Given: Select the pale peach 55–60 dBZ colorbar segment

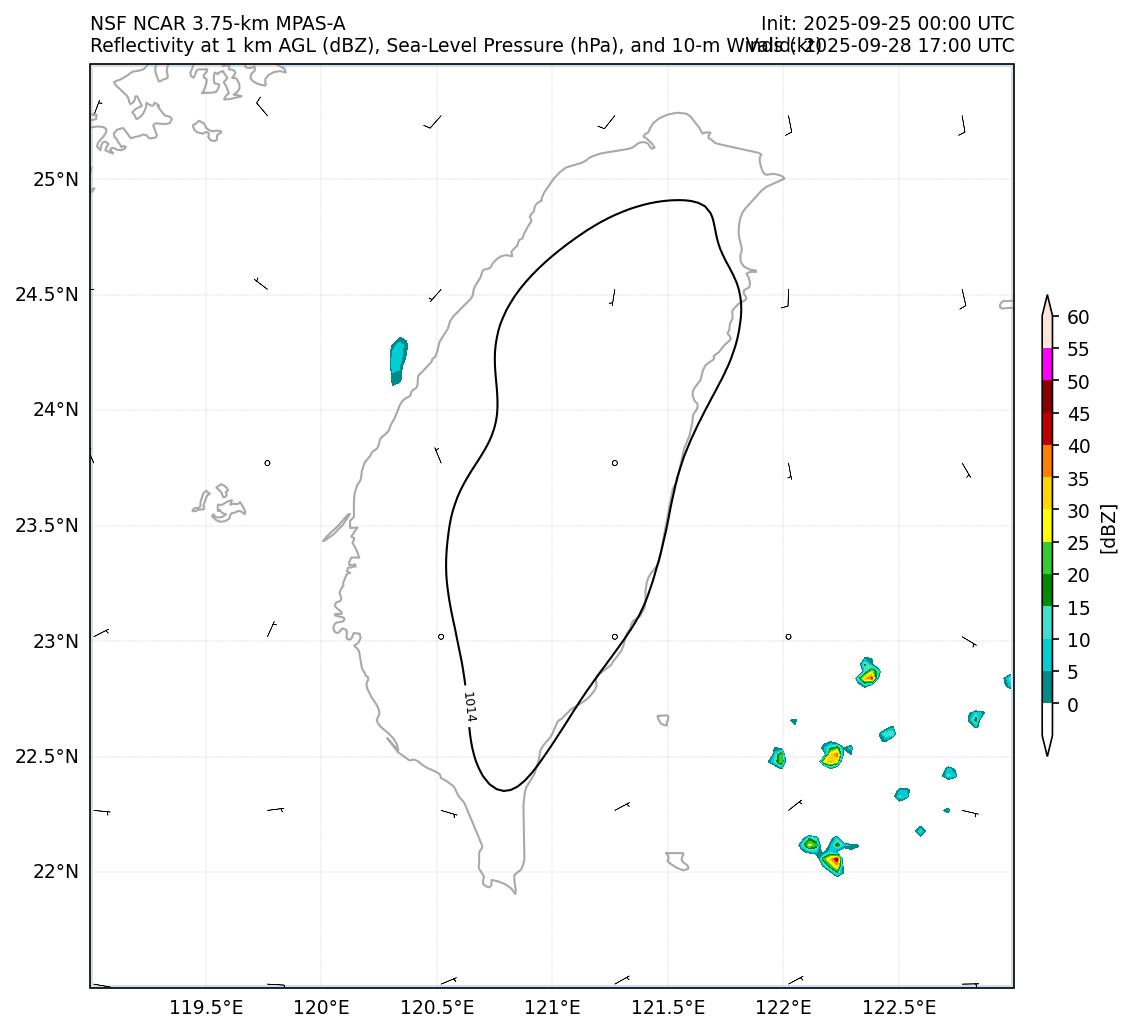Looking at the screenshot, I should pyautogui.click(x=1047, y=332).
